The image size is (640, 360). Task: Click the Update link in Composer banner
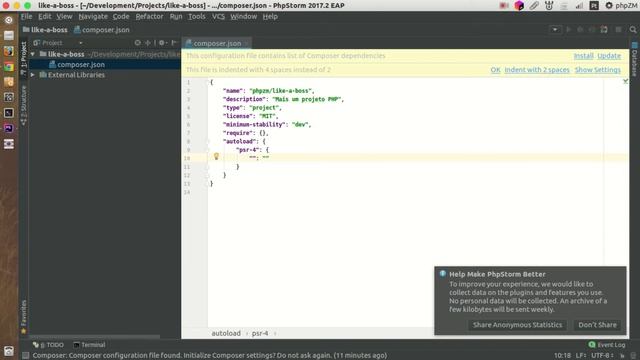tap(609, 56)
